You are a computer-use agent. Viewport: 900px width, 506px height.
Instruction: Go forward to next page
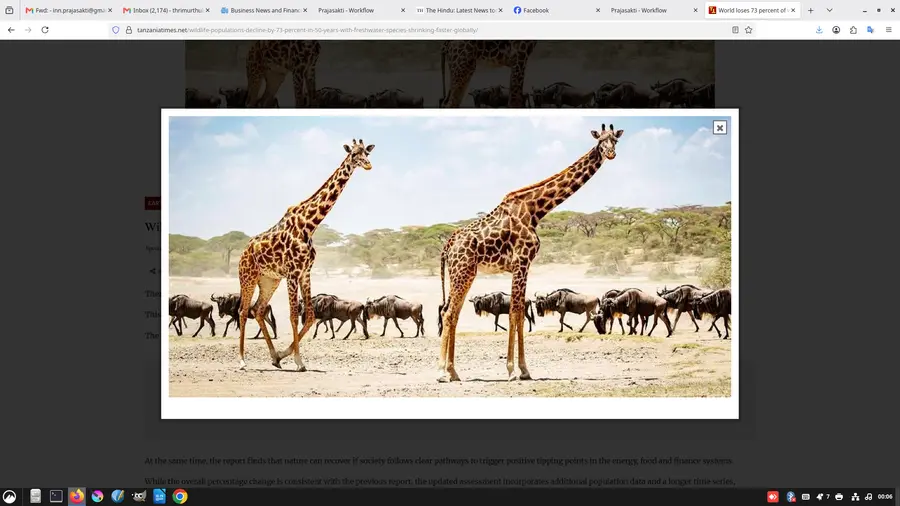(x=28, y=30)
